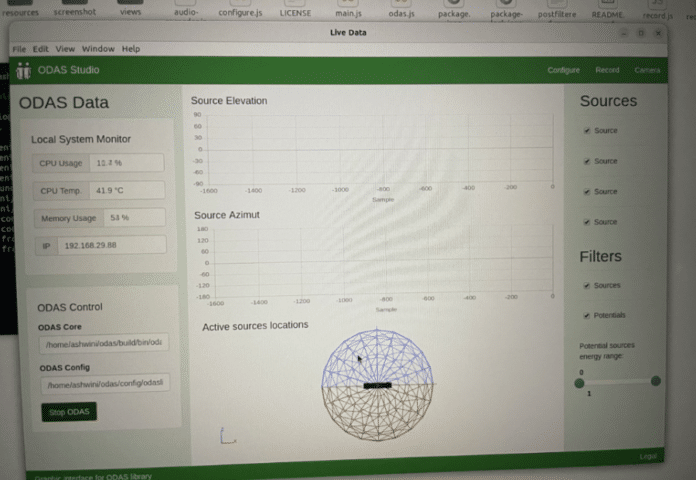
Task: Open the Help menu
Action: (x=131, y=49)
